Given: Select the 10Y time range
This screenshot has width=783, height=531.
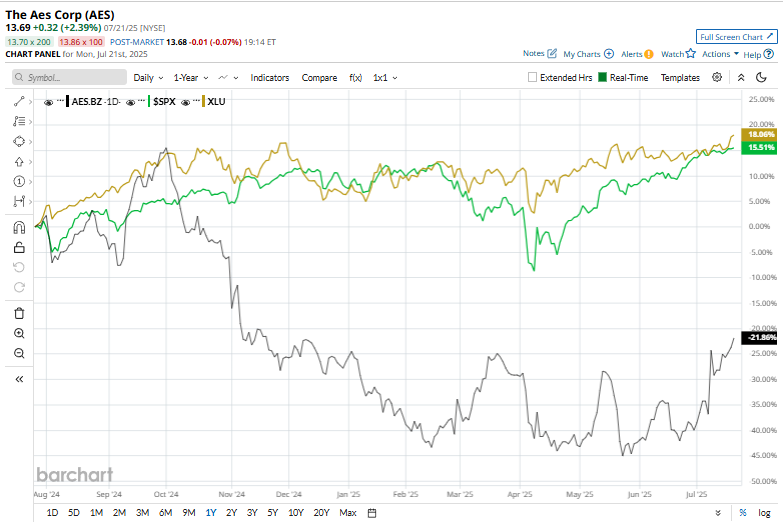Looking at the screenshot, I should click(296, 513).
